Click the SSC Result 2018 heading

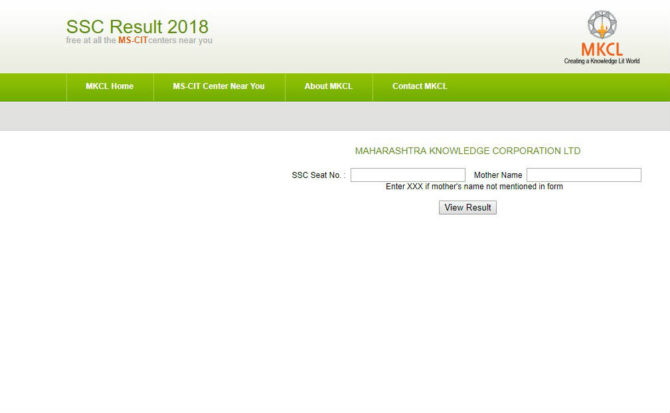137,26
